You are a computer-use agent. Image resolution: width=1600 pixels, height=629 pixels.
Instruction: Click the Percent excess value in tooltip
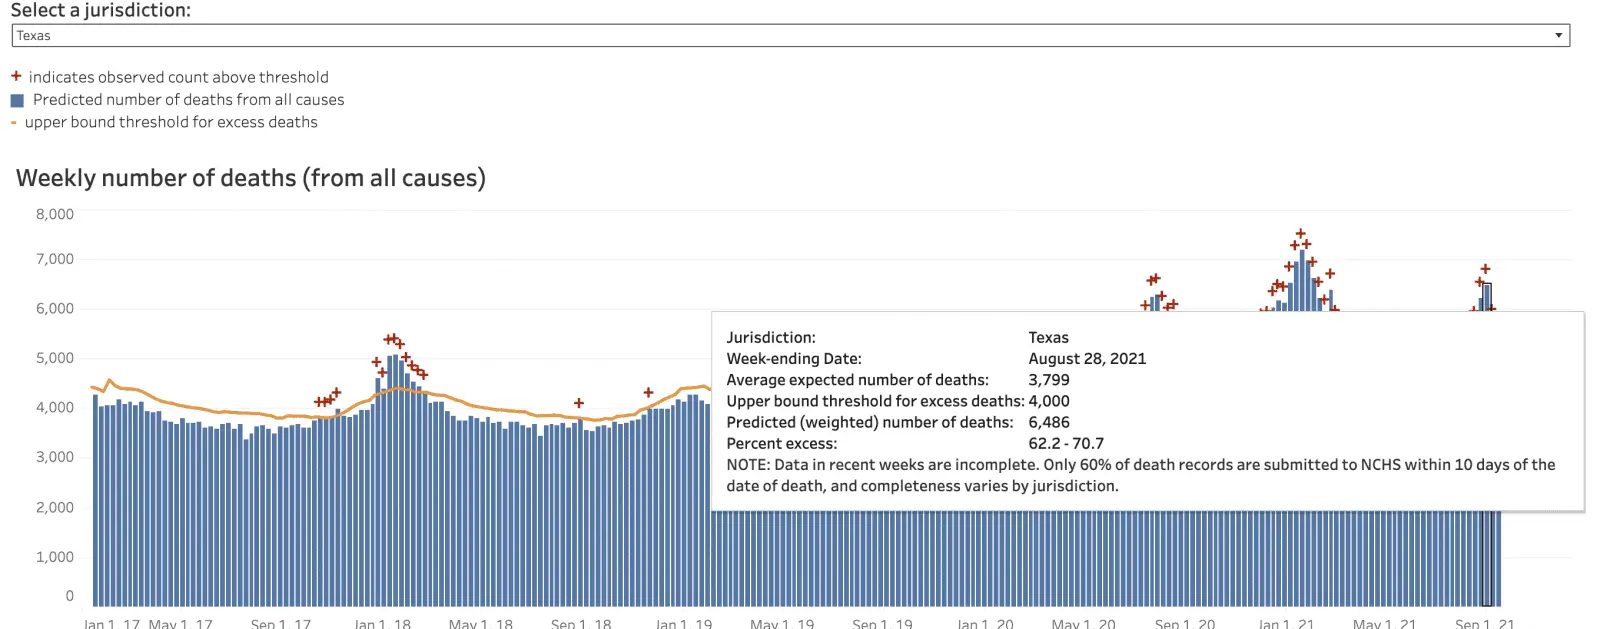(1066, 443)
